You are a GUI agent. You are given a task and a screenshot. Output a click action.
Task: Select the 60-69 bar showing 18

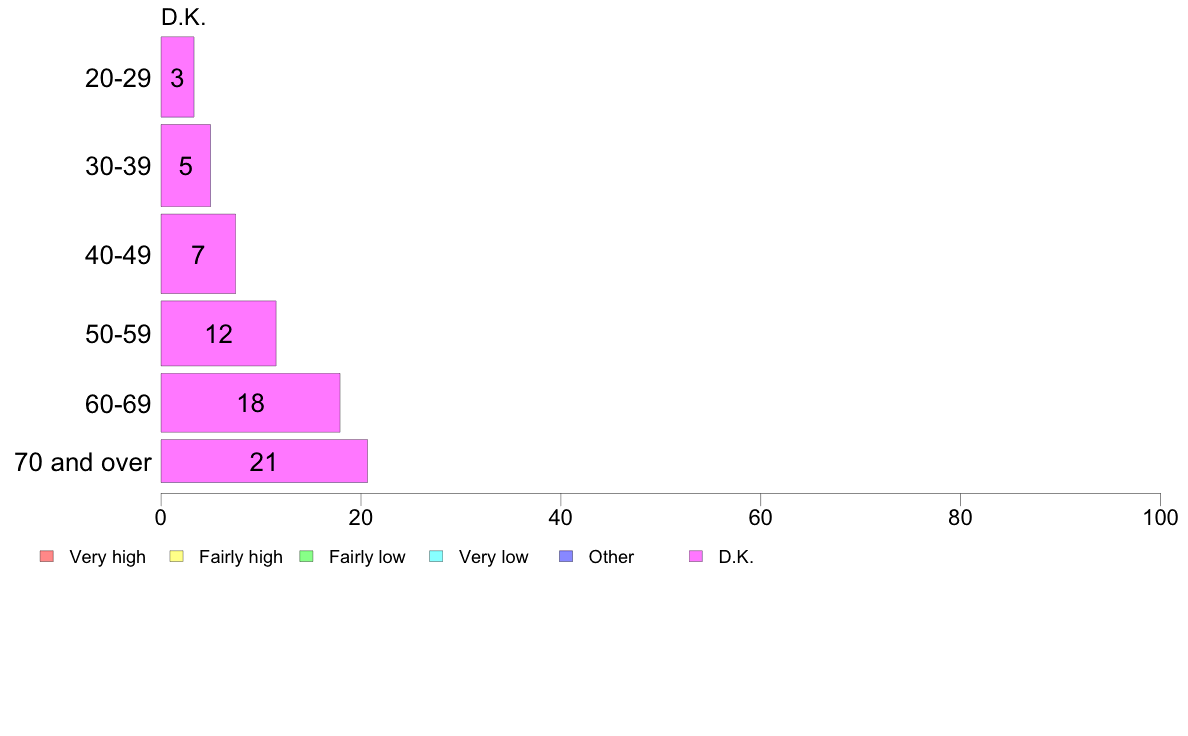coord(250,402)
